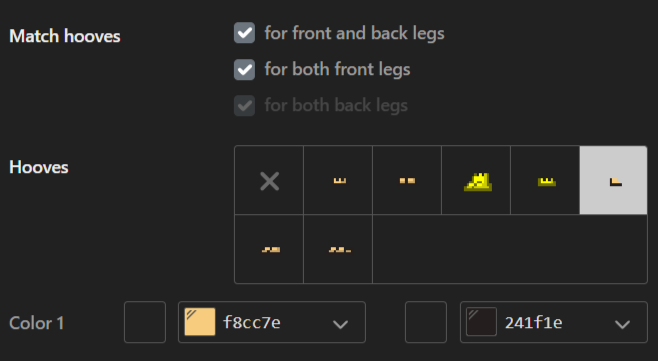Choose the second hoof style with three notches
This screenshot has height=361, width=658.
click(x=338, y=180)
